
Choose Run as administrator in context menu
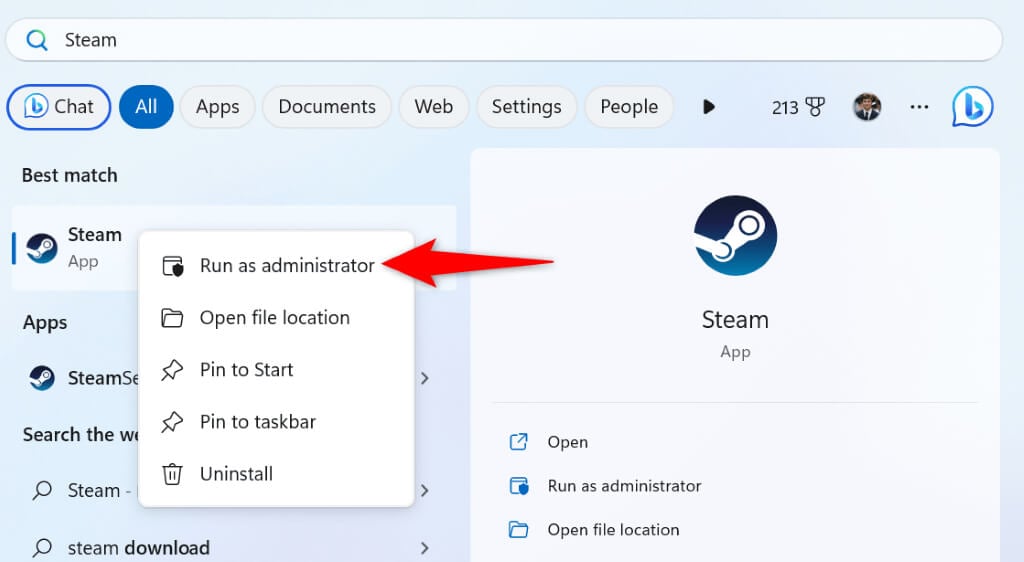pyautogui.click(x=276, y=266)
